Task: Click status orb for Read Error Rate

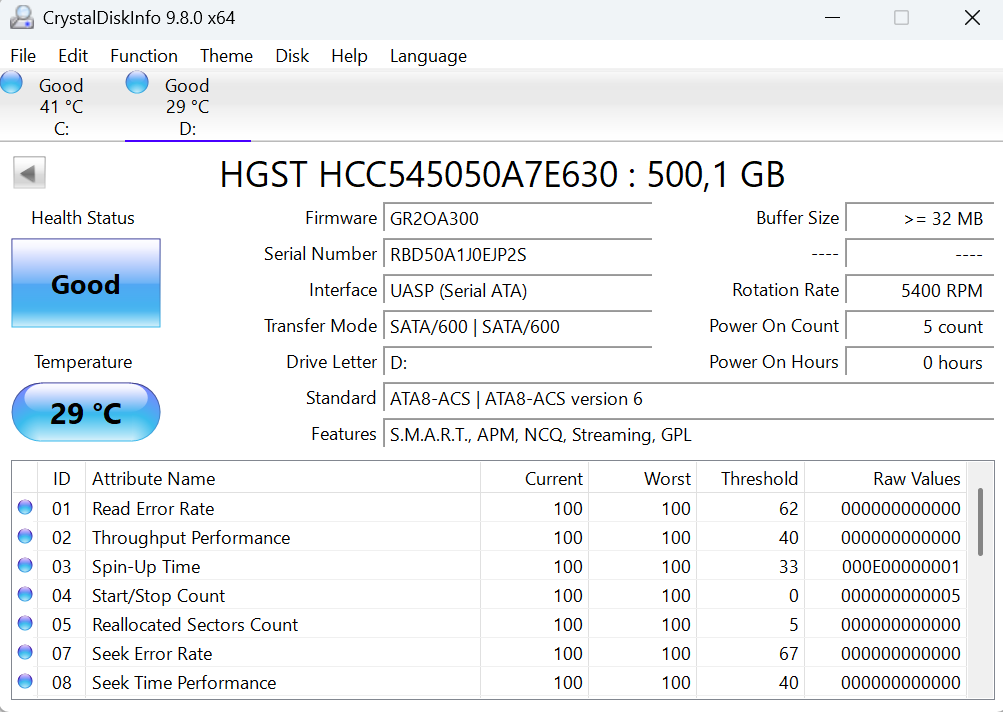Action: click(25, 507)
